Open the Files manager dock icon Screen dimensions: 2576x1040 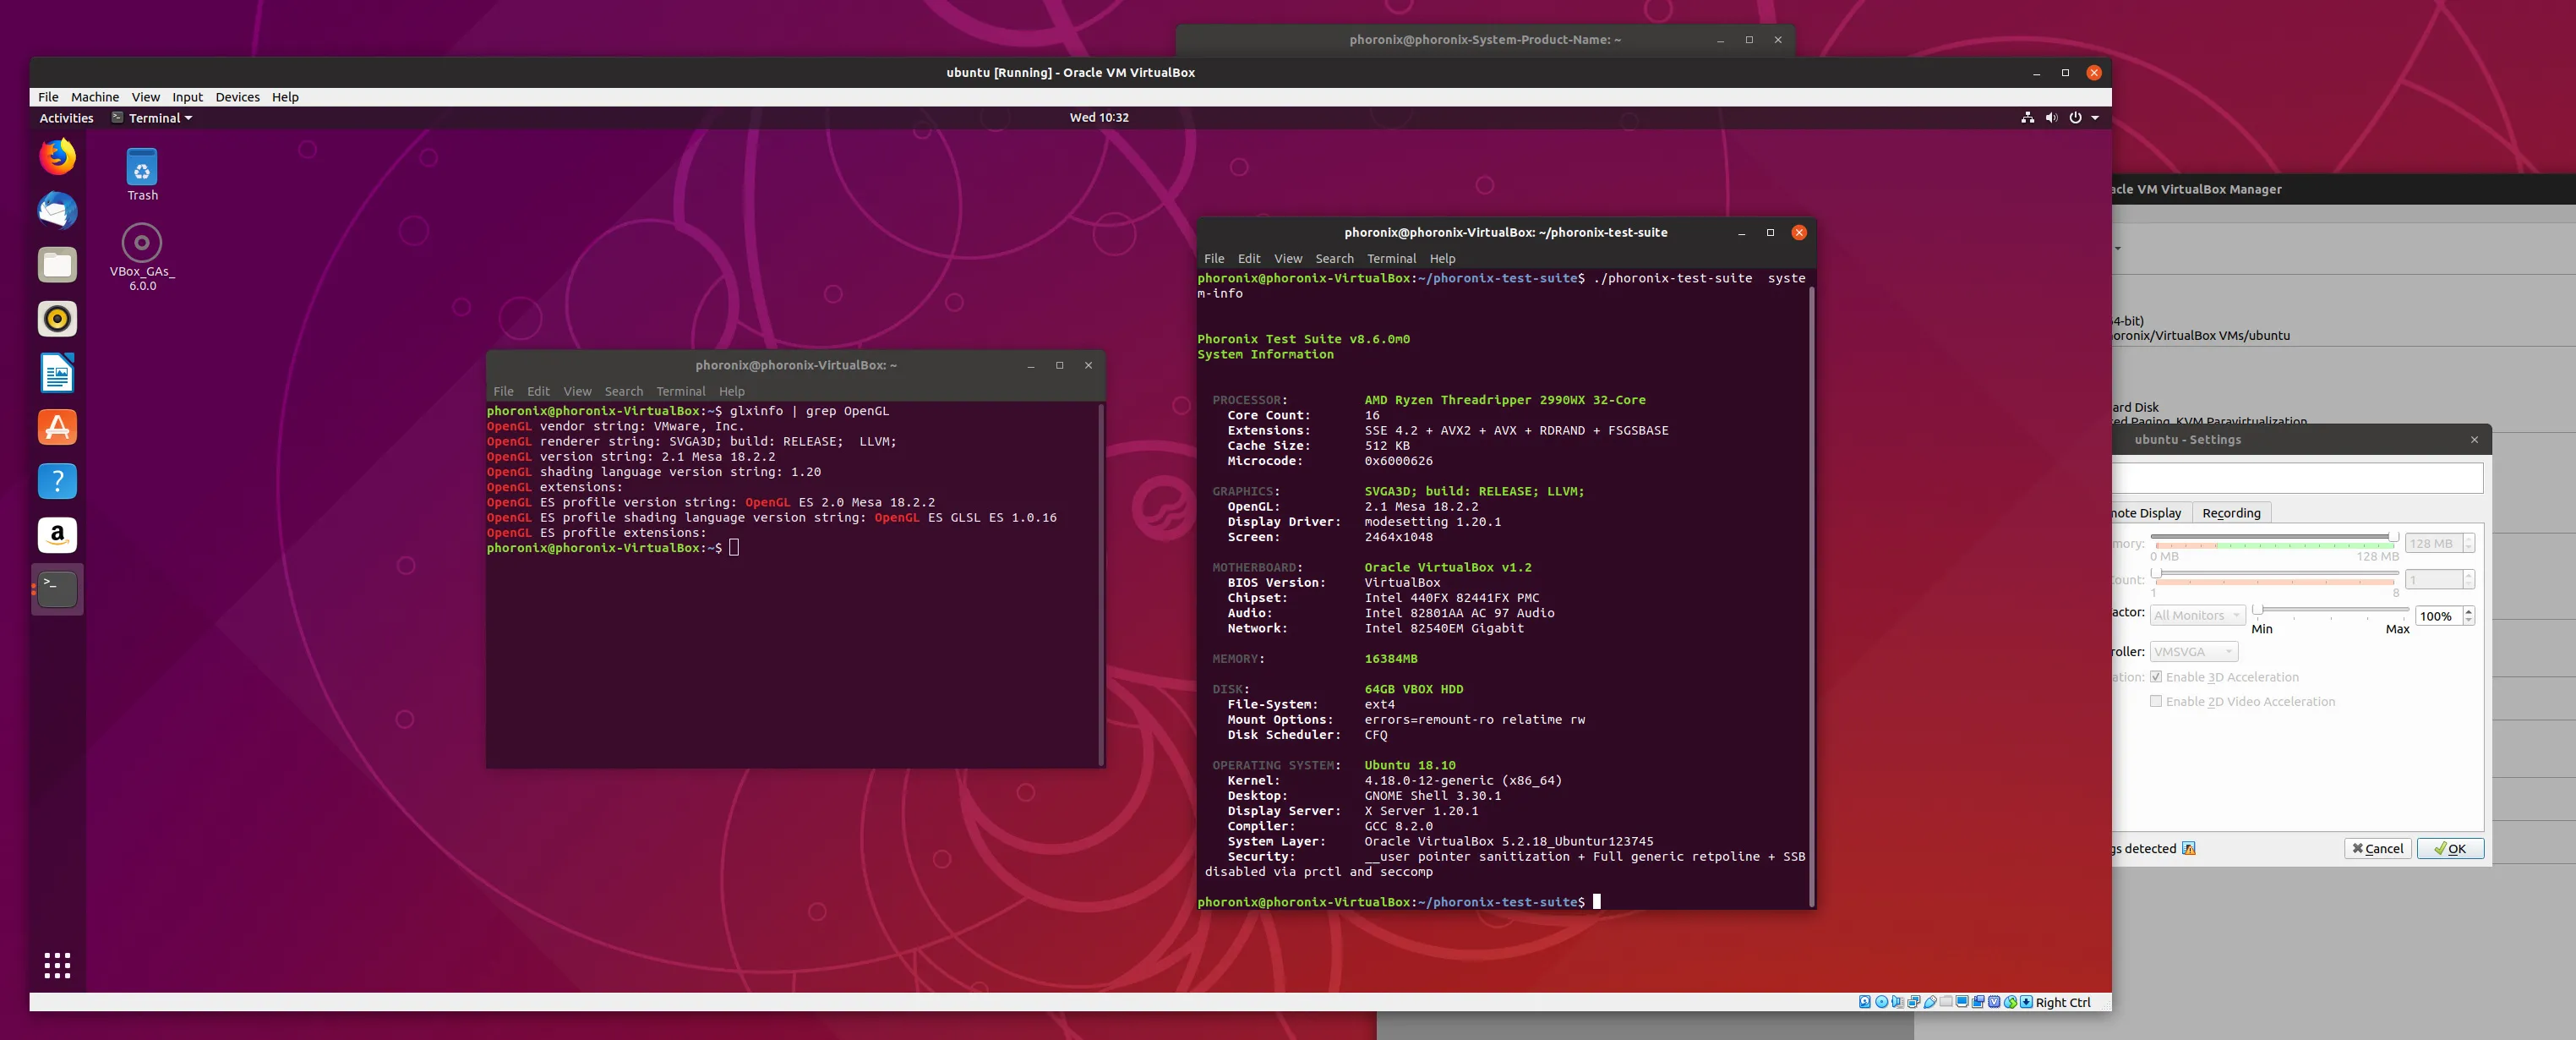point(57,265)
